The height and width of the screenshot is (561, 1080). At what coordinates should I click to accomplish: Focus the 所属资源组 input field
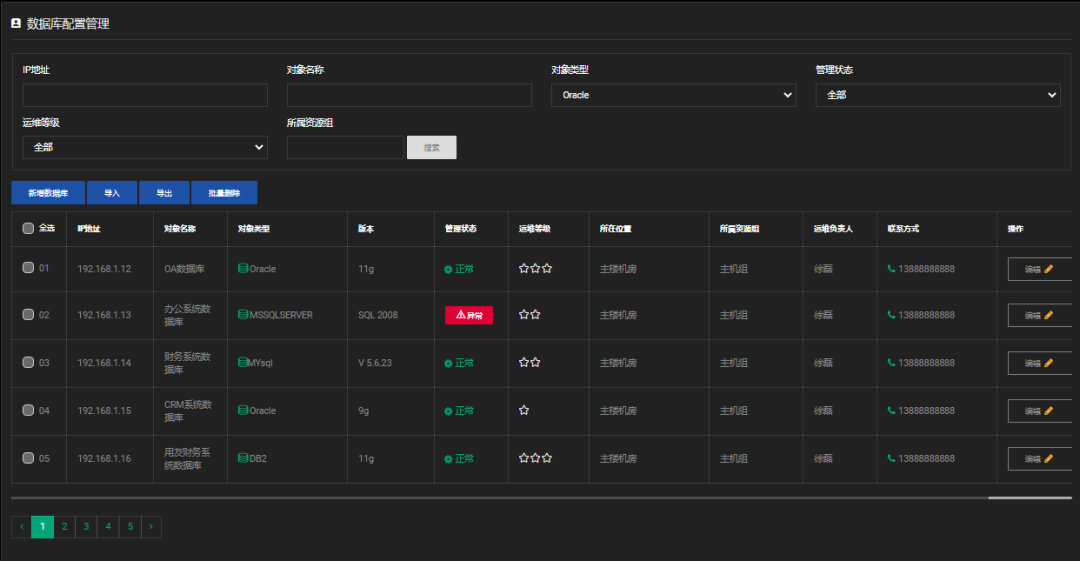coord(345,147)
